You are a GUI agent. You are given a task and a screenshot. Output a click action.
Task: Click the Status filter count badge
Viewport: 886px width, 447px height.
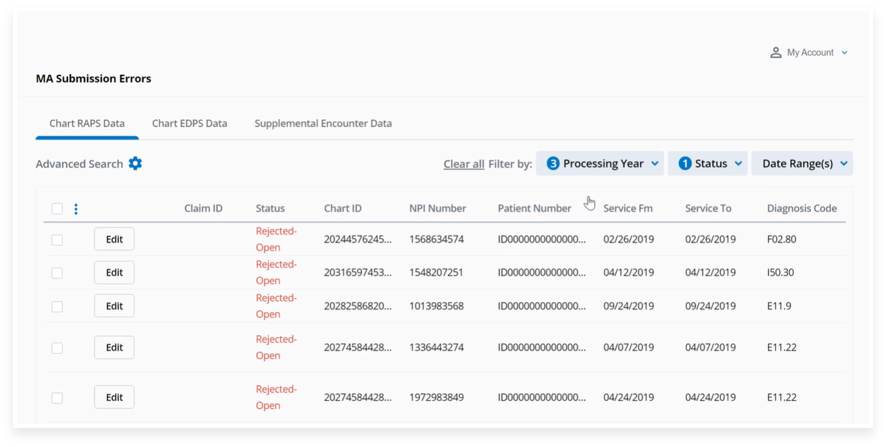(x=685, y=164)
